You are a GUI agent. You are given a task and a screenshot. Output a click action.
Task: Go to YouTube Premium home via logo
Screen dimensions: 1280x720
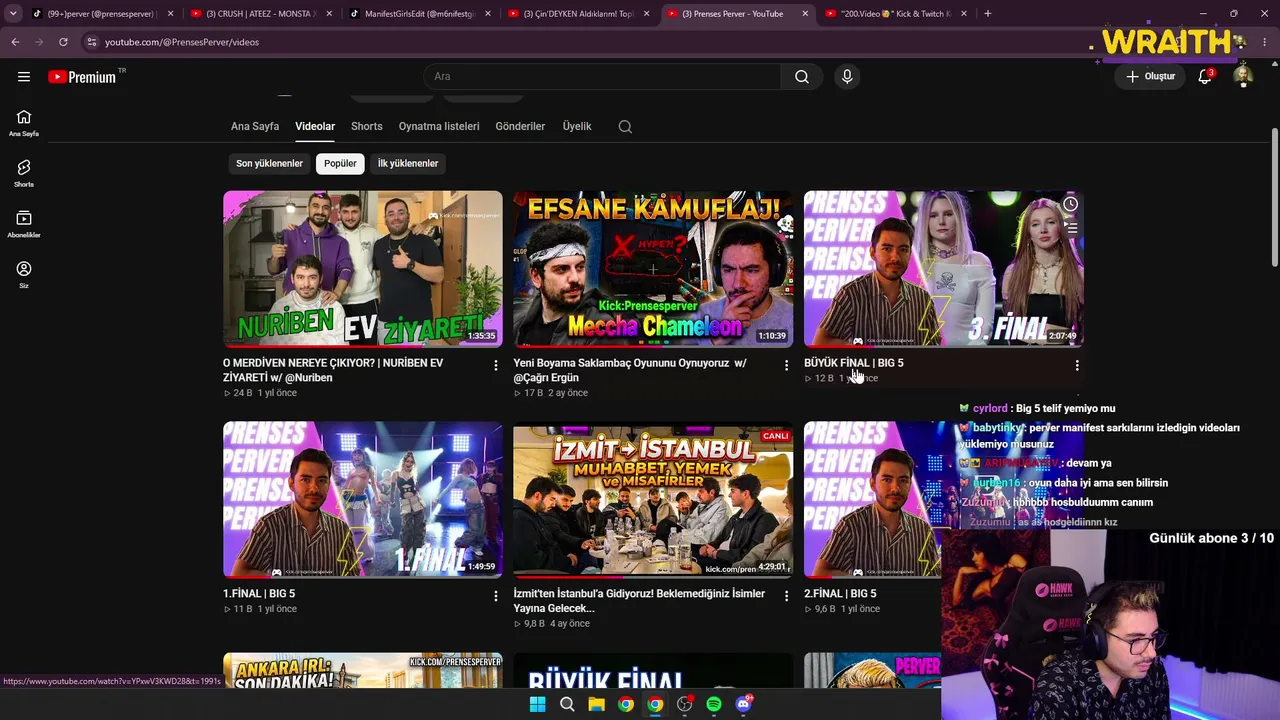(x=82, y=77)
